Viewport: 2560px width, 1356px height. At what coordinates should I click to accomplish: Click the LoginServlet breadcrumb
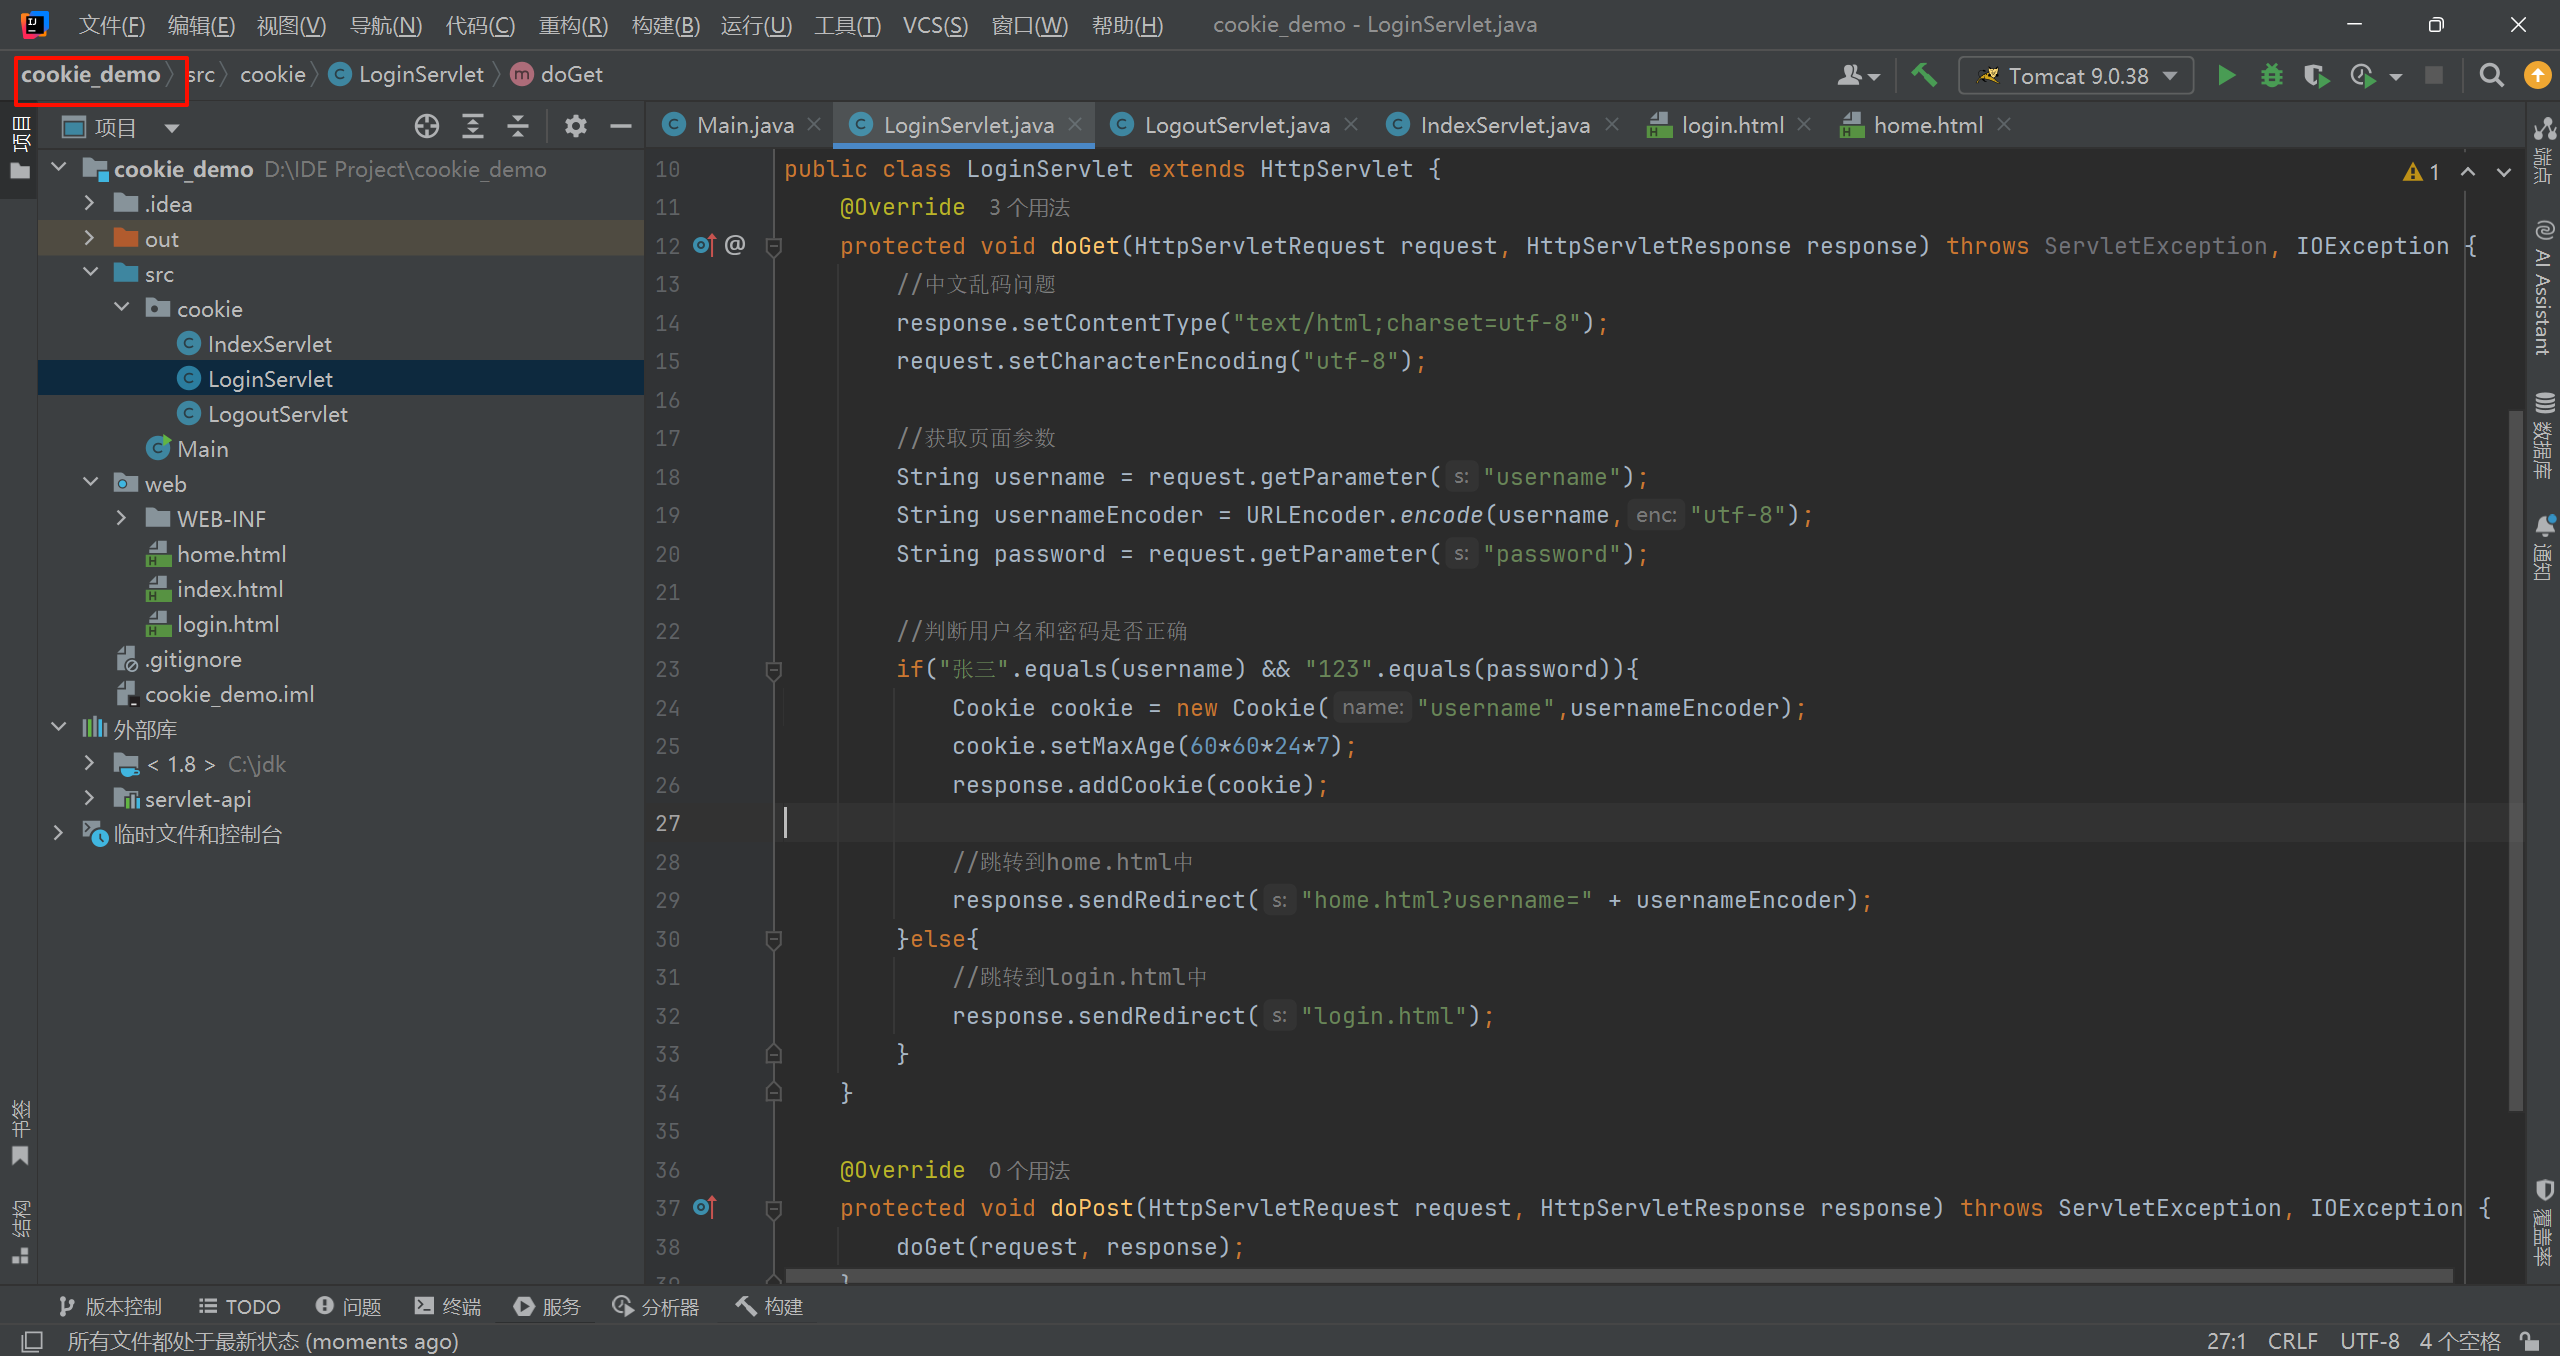407,75
